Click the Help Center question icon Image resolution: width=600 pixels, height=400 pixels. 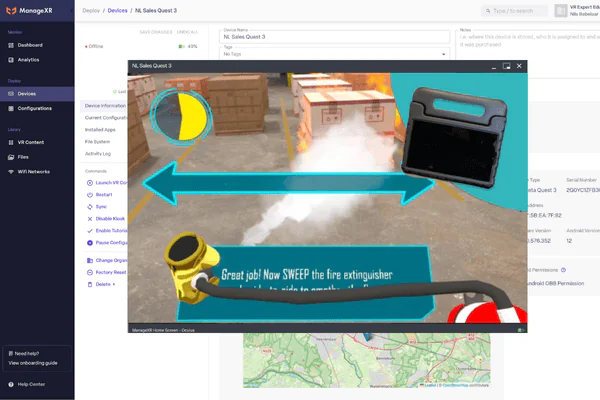(x=11, y=384)
